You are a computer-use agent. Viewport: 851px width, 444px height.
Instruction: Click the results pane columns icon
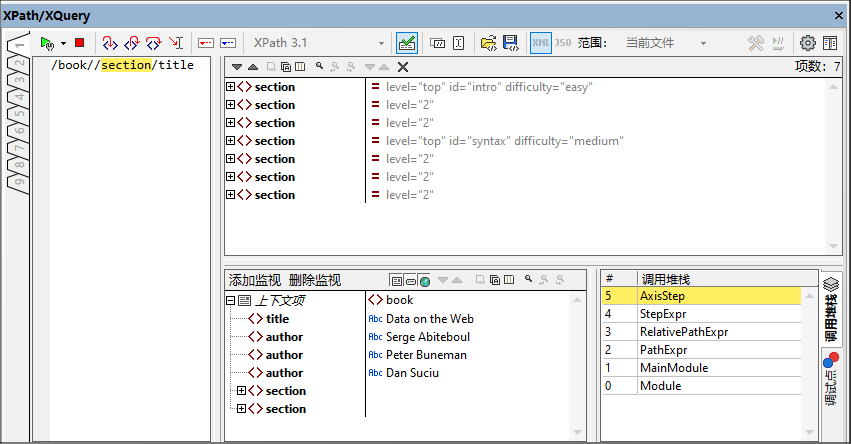pos(300,67)
